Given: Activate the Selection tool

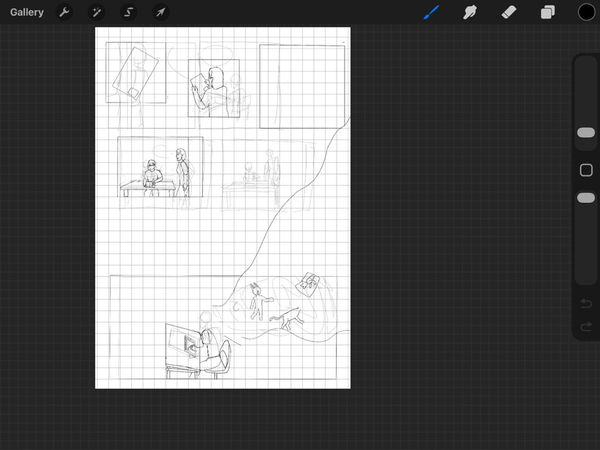Looking at the screenshot, I should [x=129, y=12].
